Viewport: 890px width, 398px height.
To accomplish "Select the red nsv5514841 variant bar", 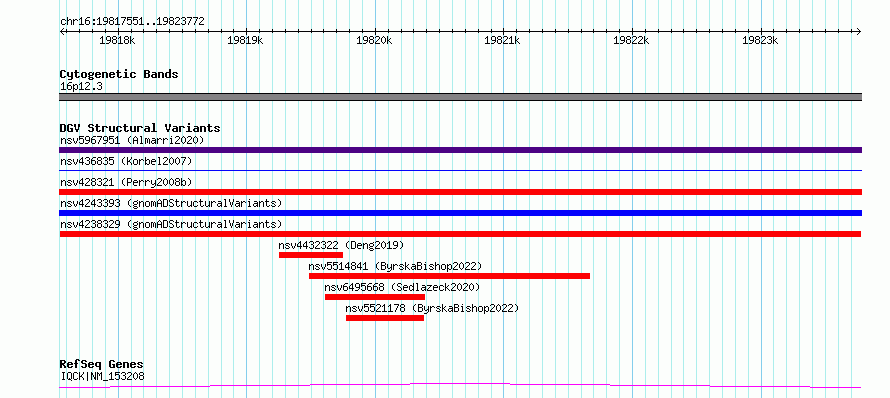I will point(450,276).
